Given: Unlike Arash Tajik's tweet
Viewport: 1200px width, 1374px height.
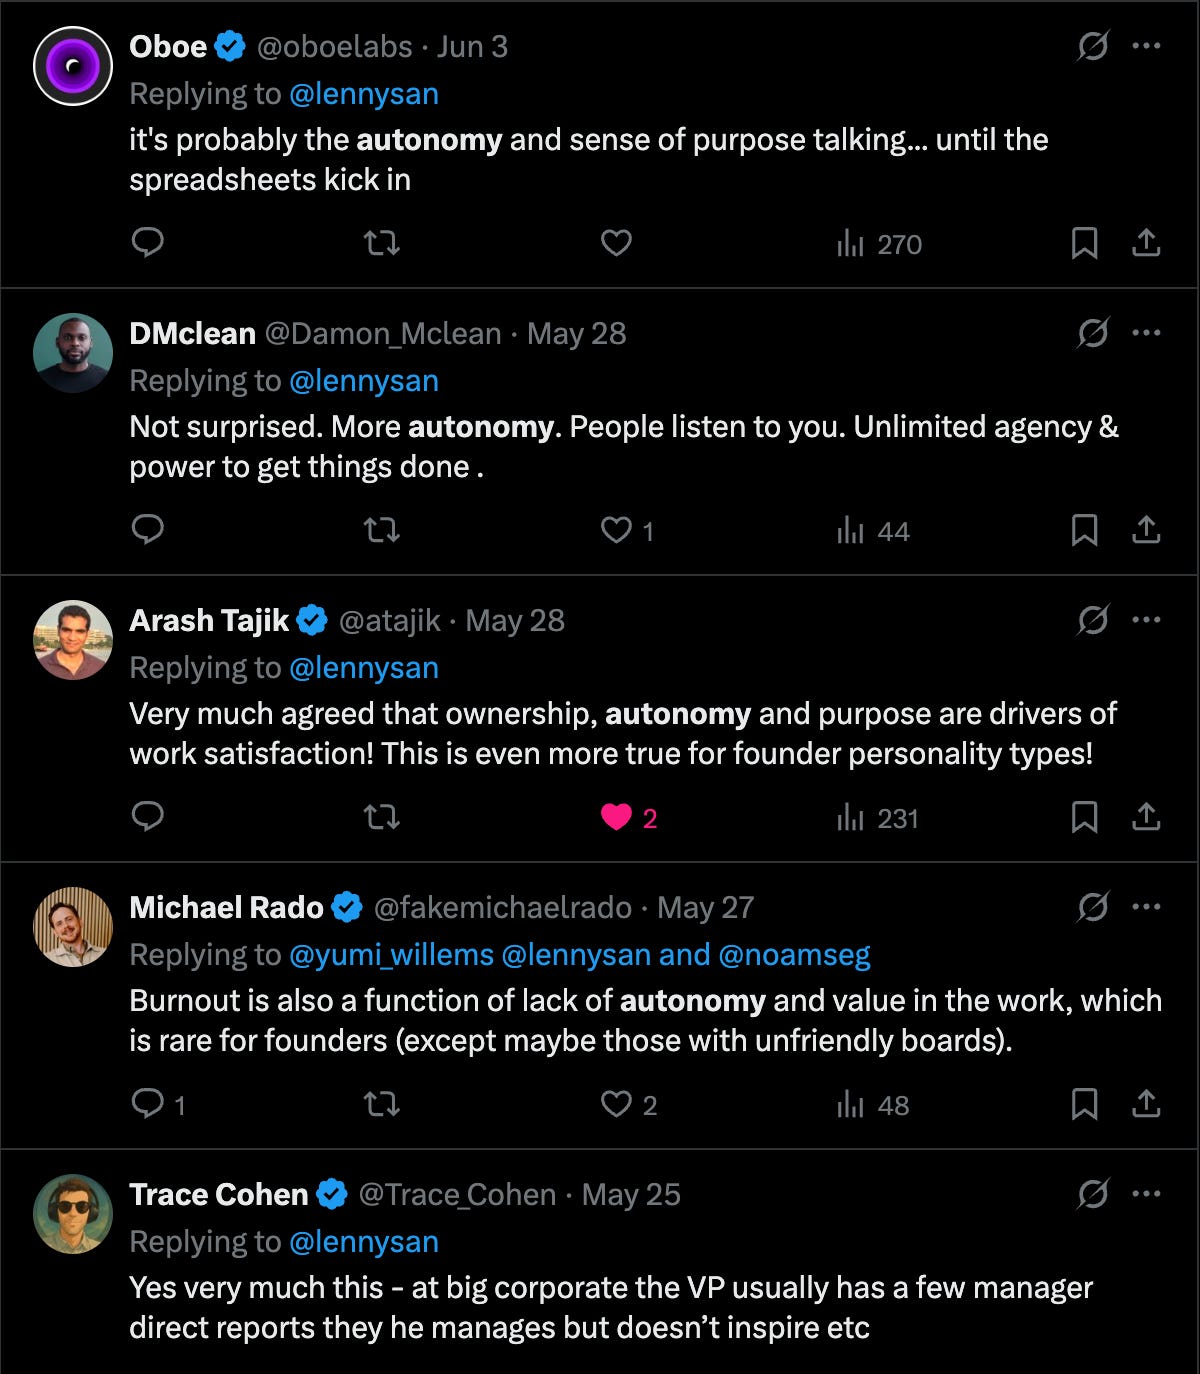Looking at the screenshot, I should (x=616, y=818).
